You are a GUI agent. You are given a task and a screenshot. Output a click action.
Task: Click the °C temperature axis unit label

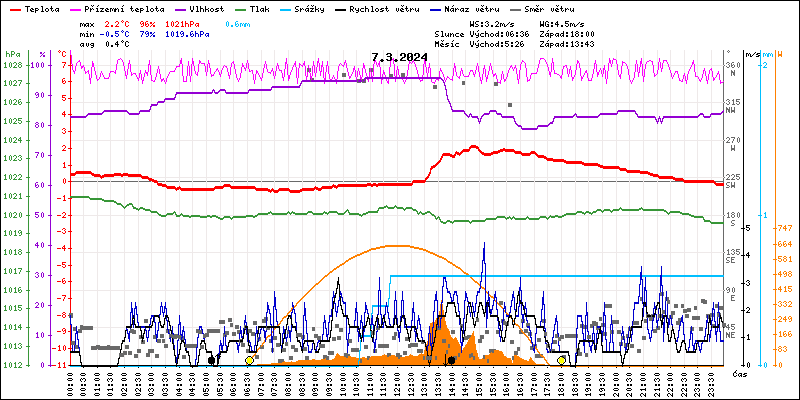coord(64,54)
